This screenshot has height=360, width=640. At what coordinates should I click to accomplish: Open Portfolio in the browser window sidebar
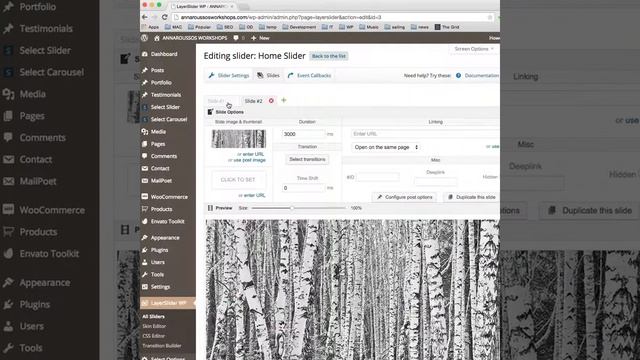pyautogui.click(x=161, y=82)
